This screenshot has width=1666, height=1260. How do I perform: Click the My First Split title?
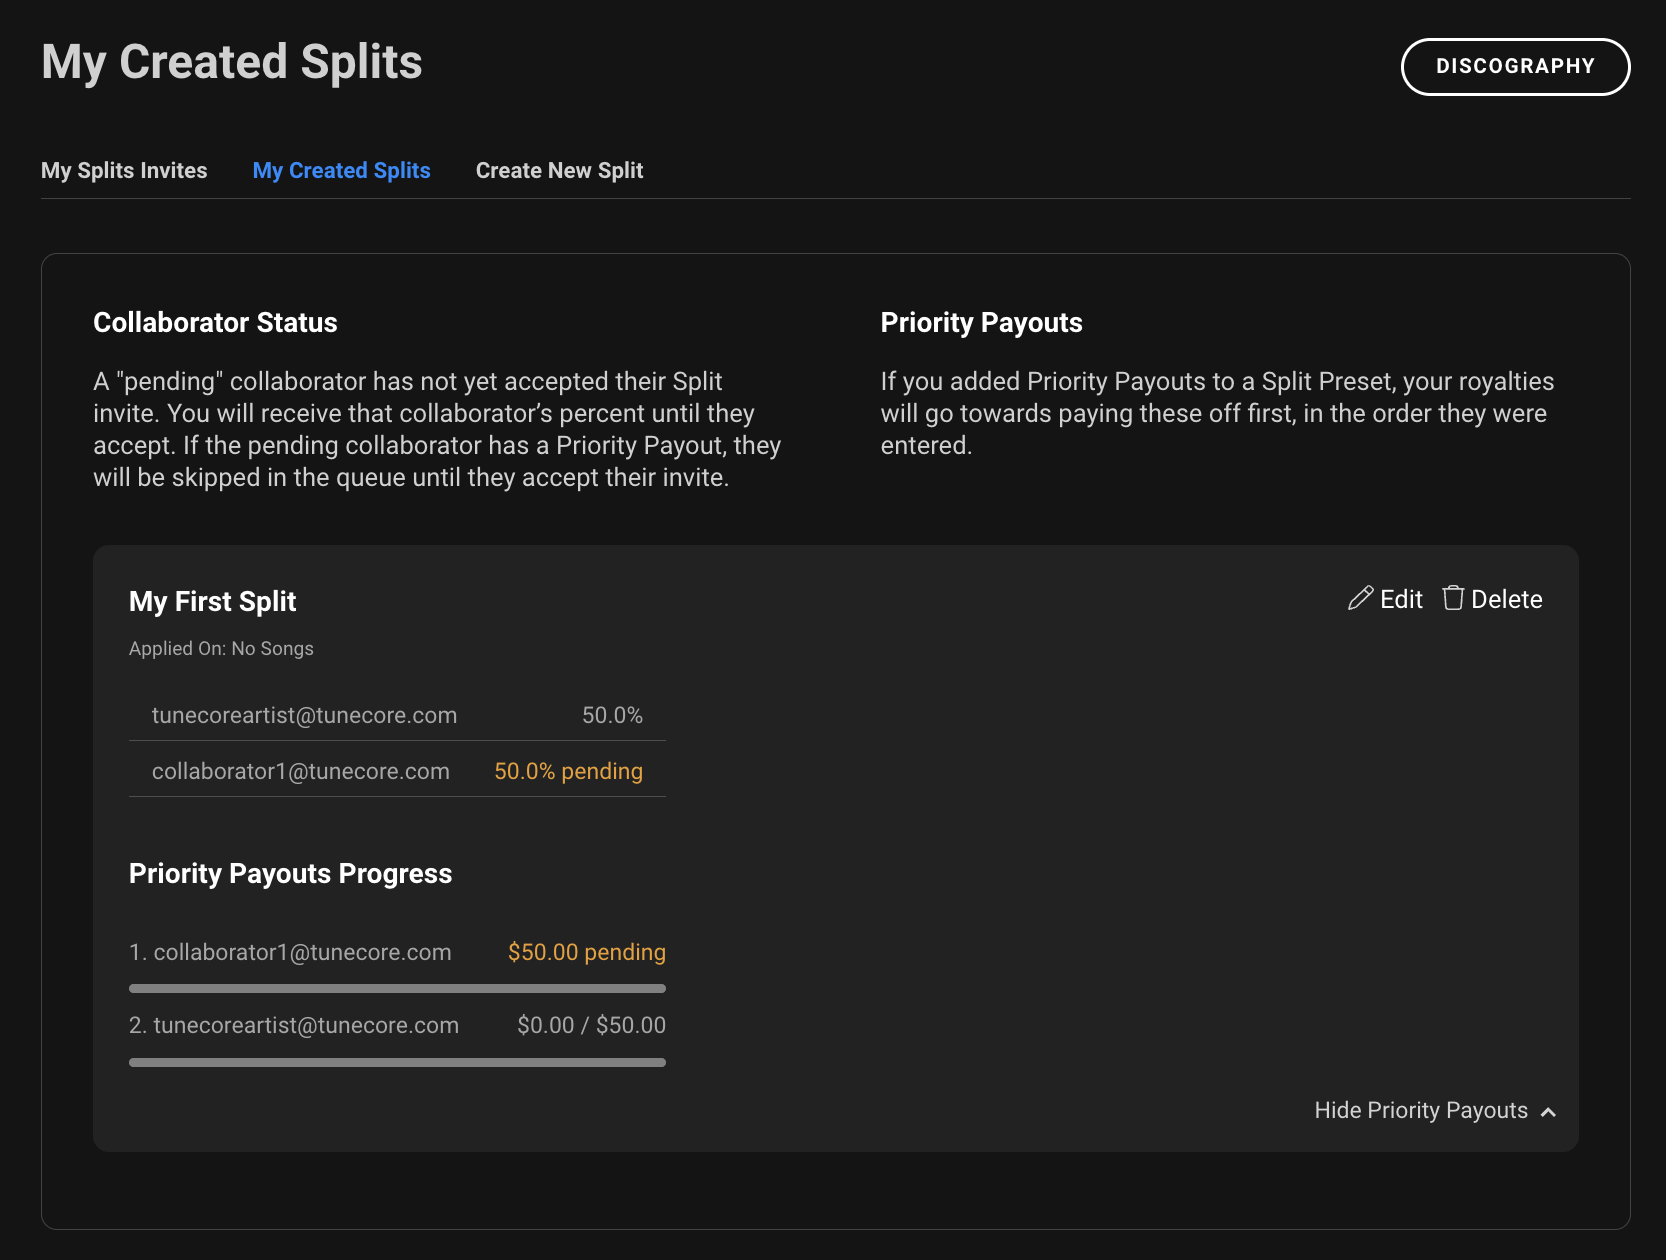click(212, 601)
